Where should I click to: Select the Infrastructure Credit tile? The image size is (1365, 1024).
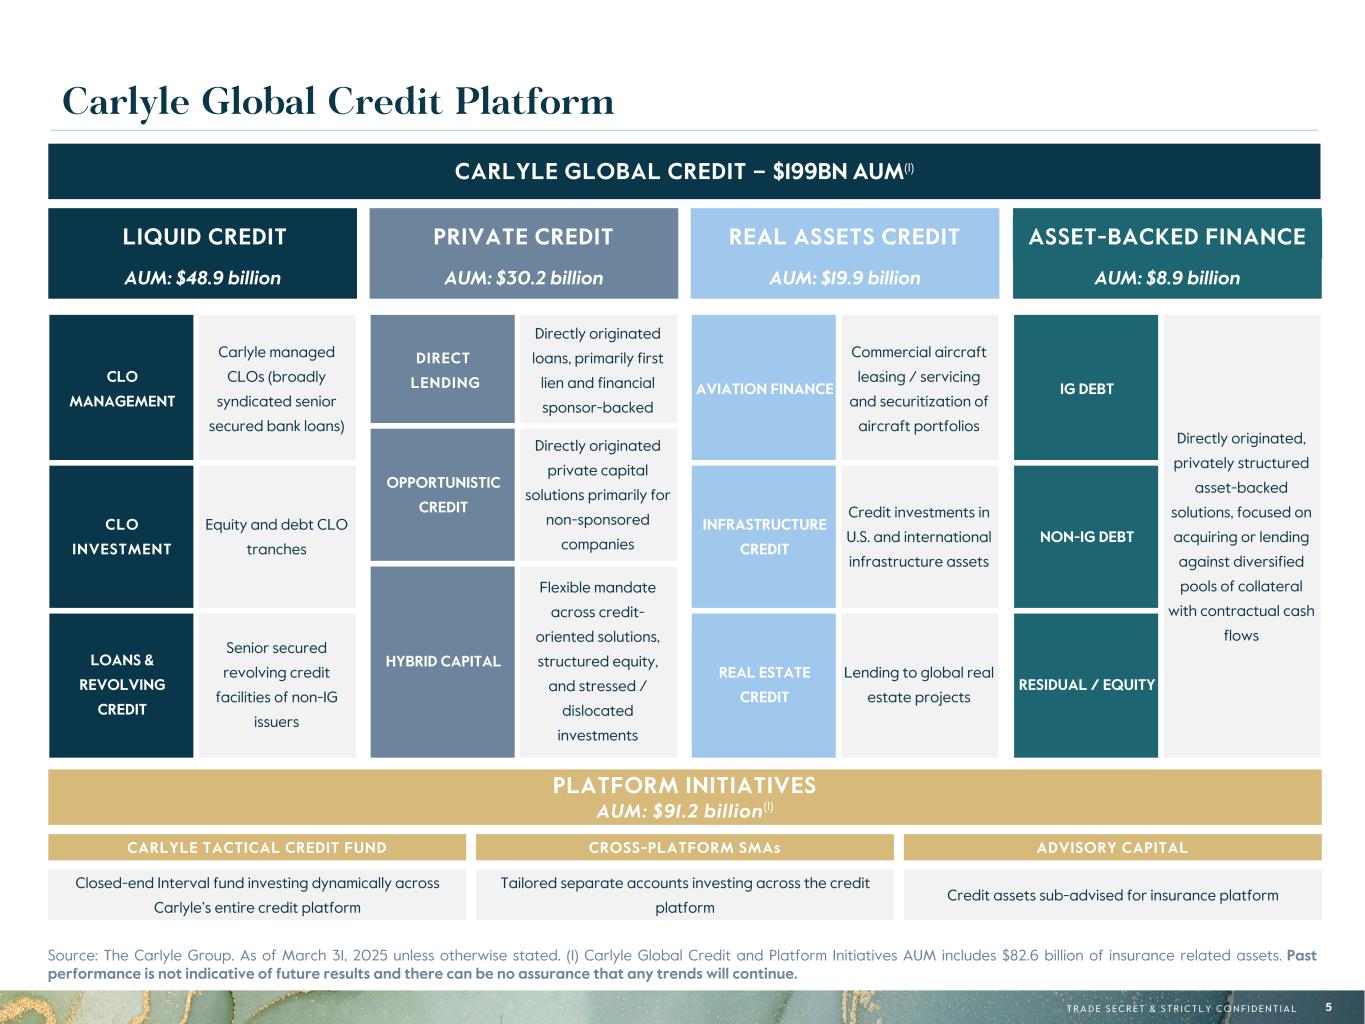tap(764, 537)
